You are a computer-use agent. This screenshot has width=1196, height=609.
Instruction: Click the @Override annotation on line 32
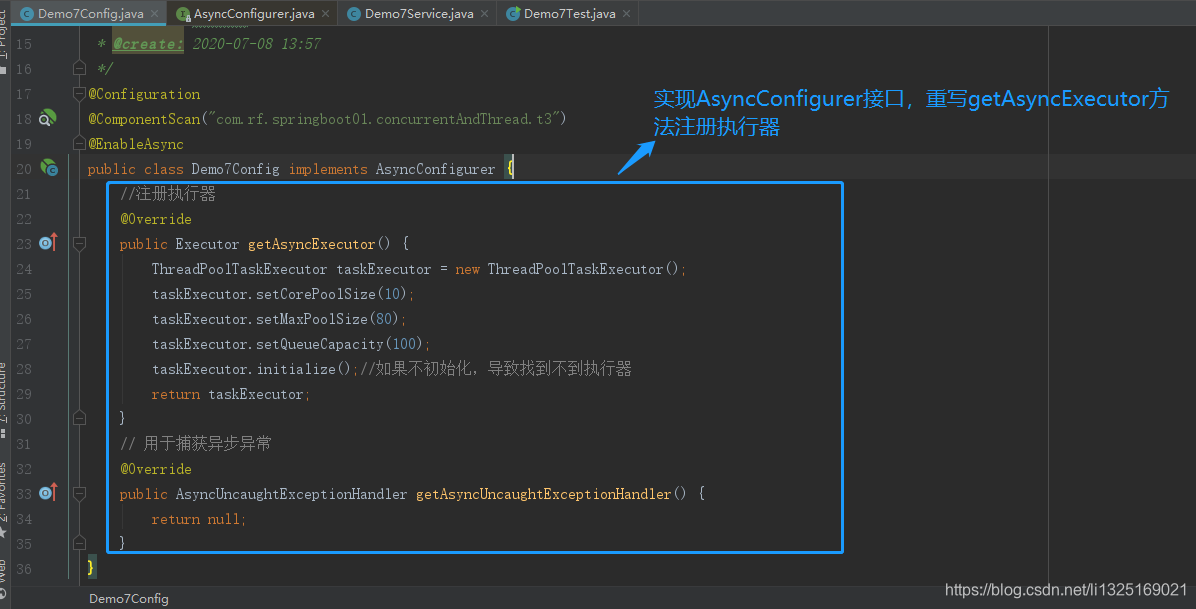click(156, 469)
